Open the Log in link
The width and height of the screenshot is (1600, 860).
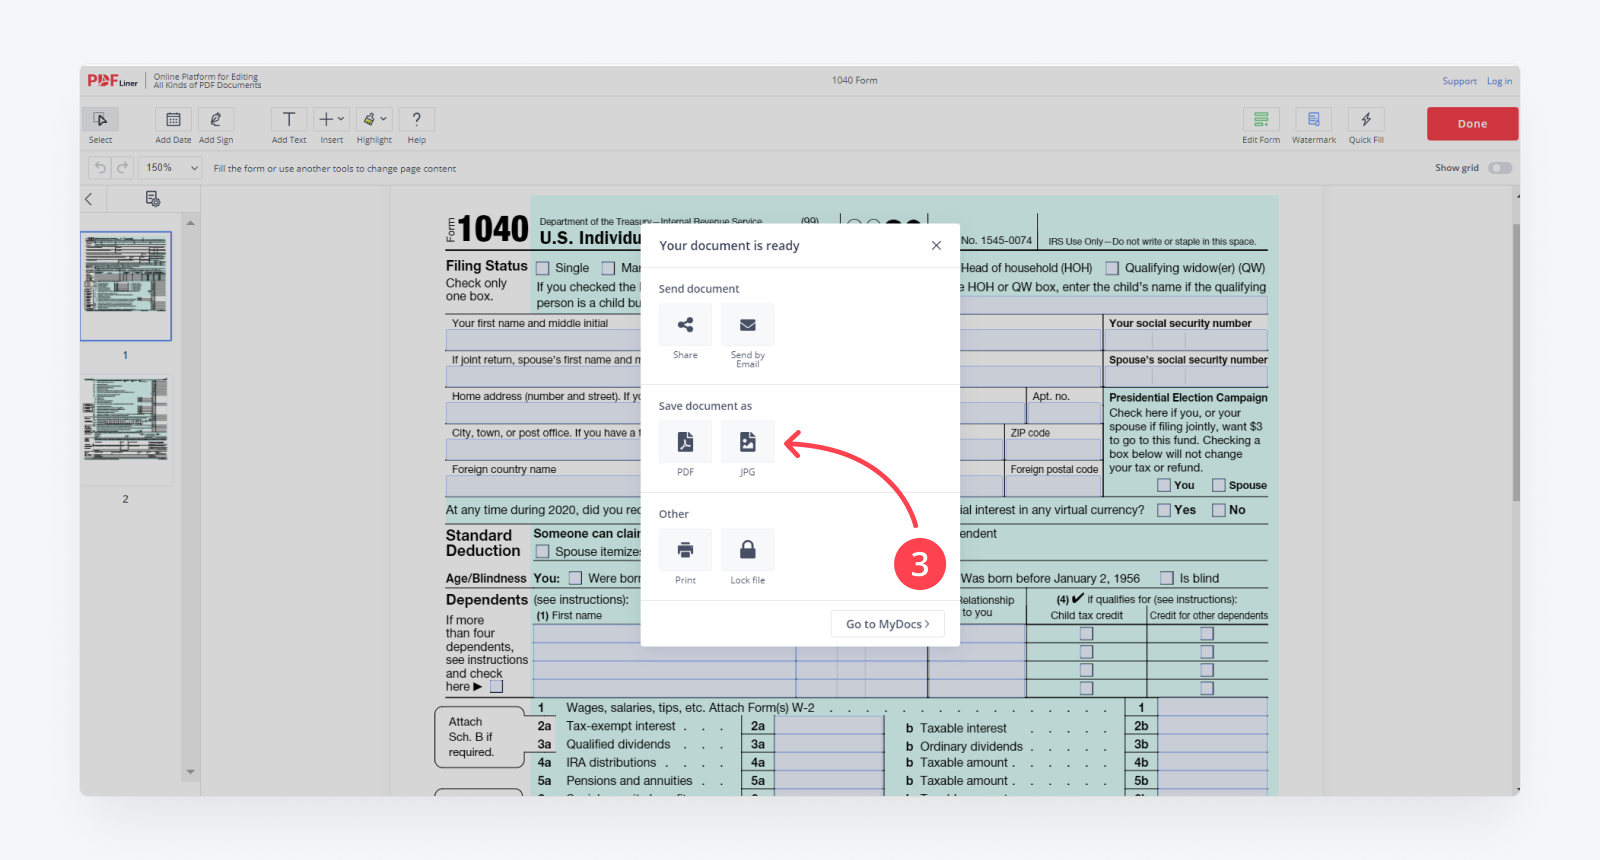[1499, 81]
